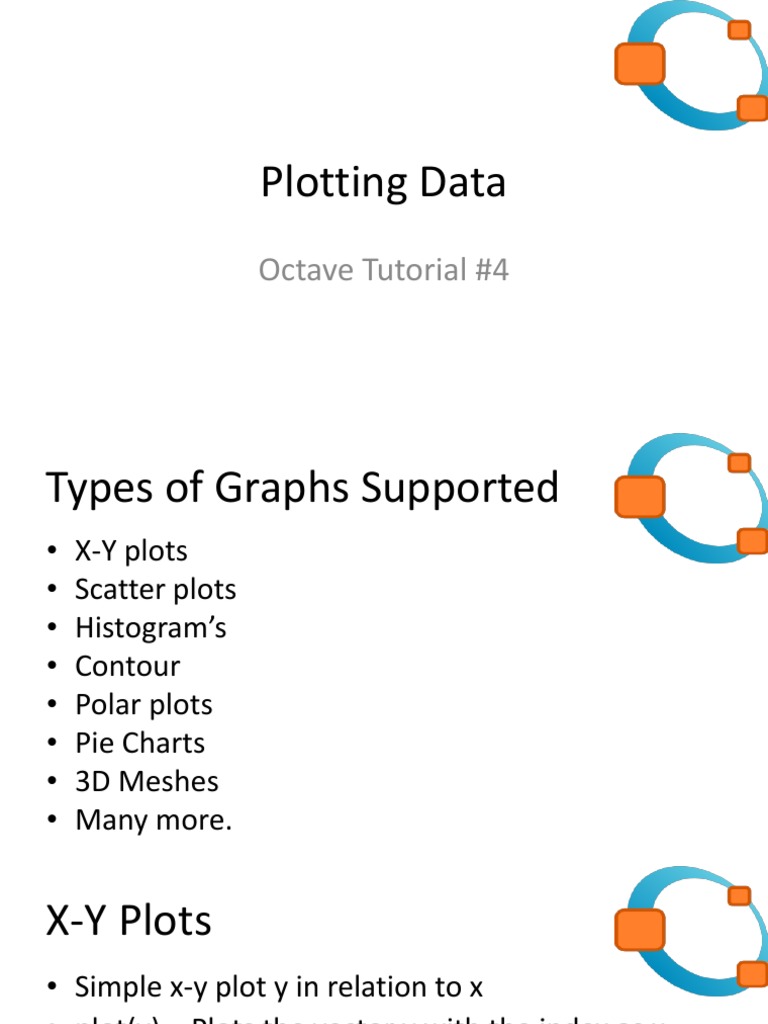This screenshot has height=1024, width=768.
Task: Click the large X-Y Plots slide heading
Action: [129, 921]
